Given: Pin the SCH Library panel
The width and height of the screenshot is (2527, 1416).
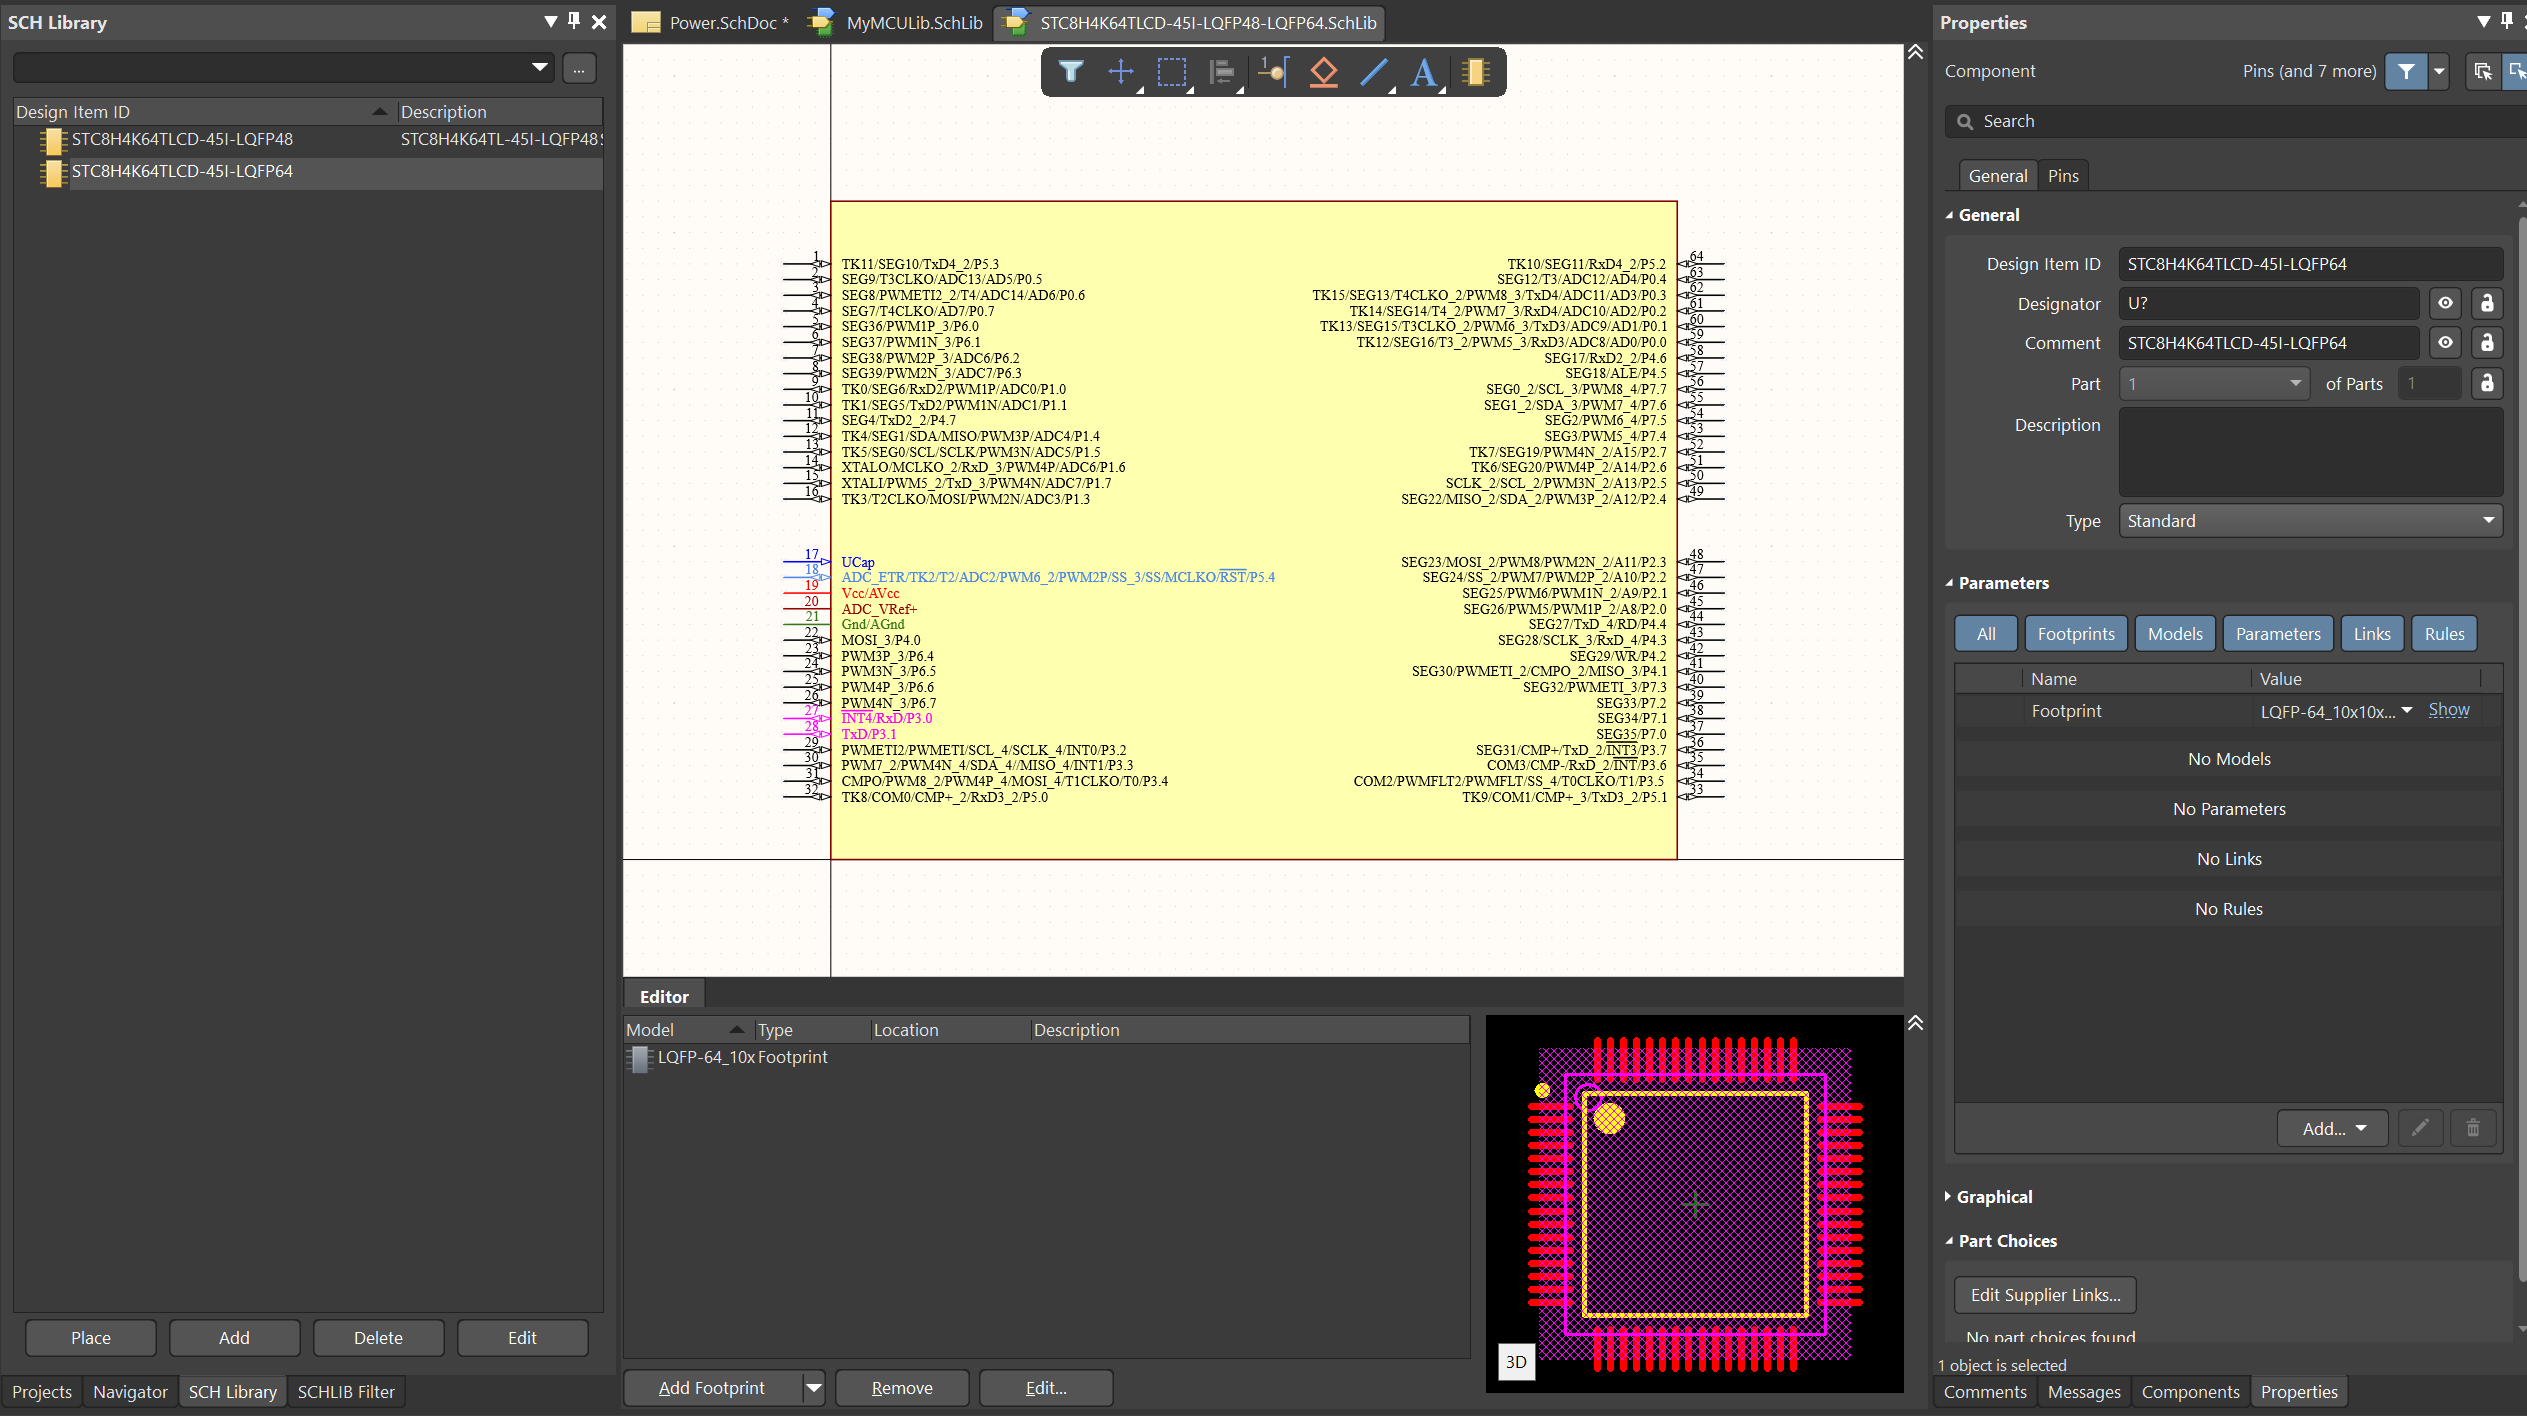Looking at the screenshot, I should [x=574, y=21].
